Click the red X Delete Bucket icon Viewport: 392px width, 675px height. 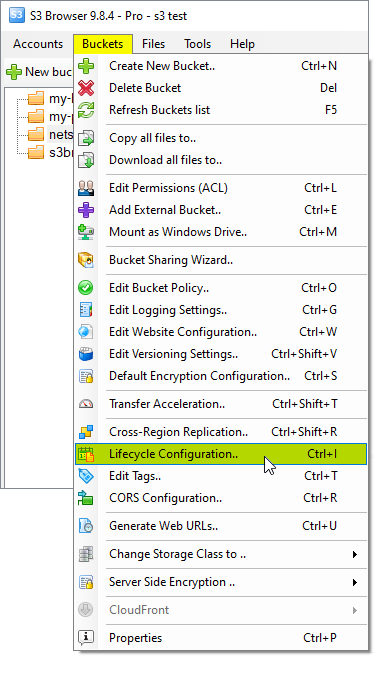click(86, 88)
